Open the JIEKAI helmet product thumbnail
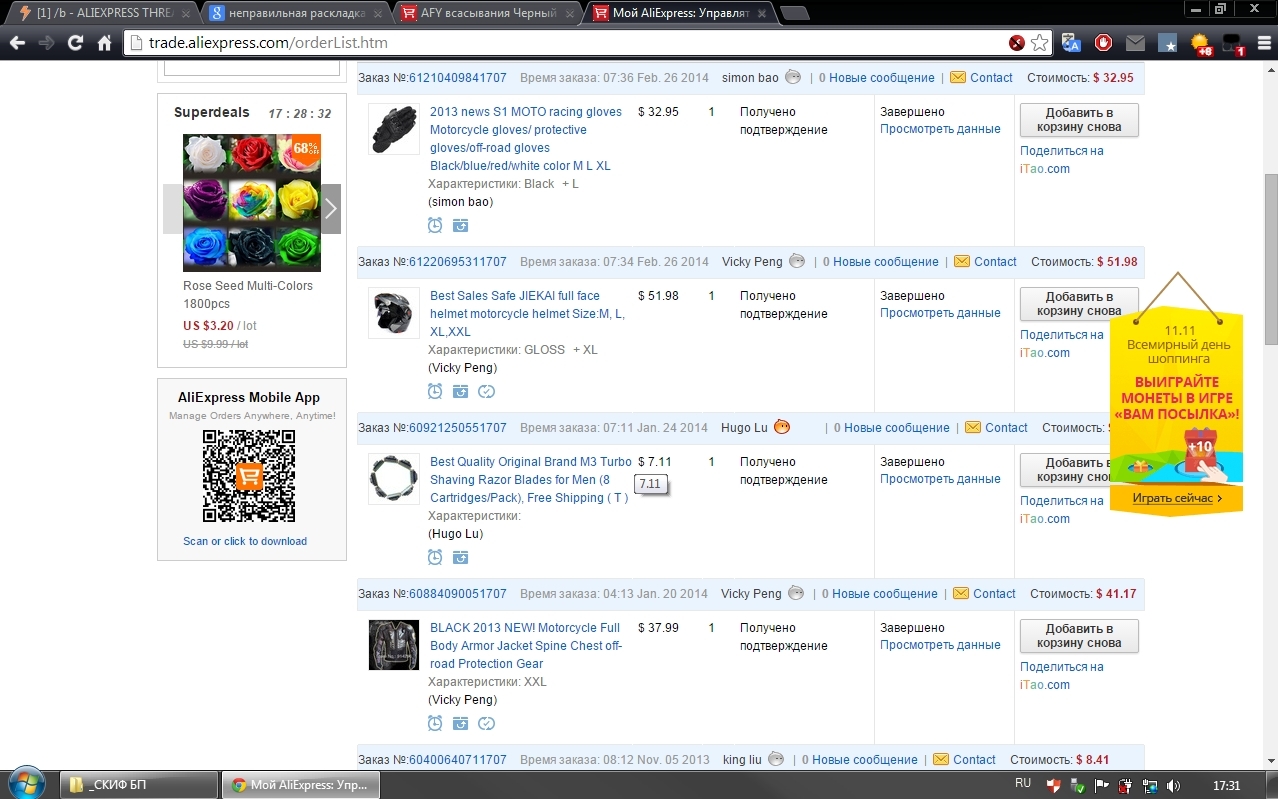The image size is (1278, 799). point(394,313)
